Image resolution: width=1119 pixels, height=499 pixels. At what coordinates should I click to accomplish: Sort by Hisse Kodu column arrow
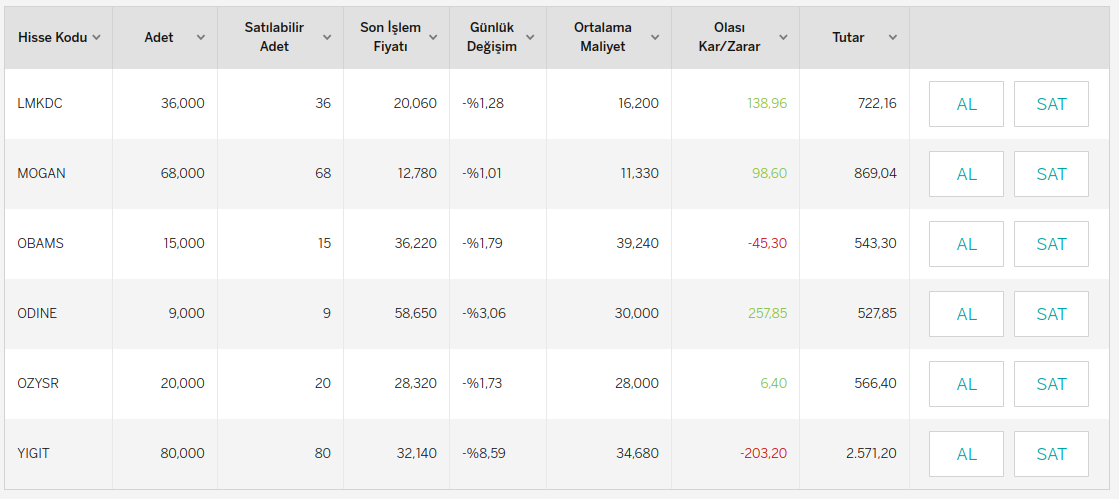pos(96,38)
